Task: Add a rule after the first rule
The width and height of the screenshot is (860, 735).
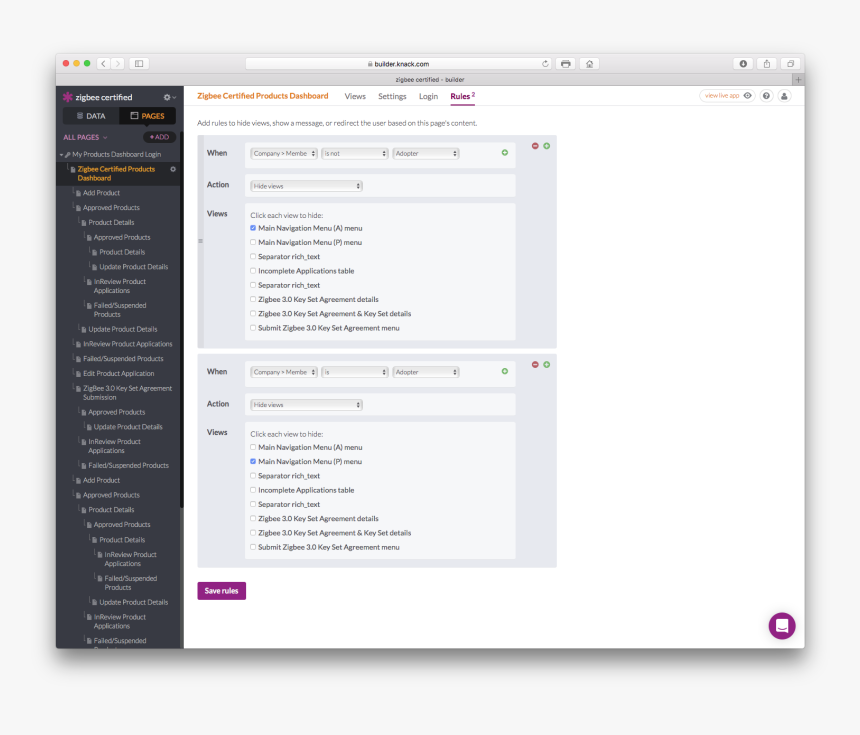Action: [547, 146]
